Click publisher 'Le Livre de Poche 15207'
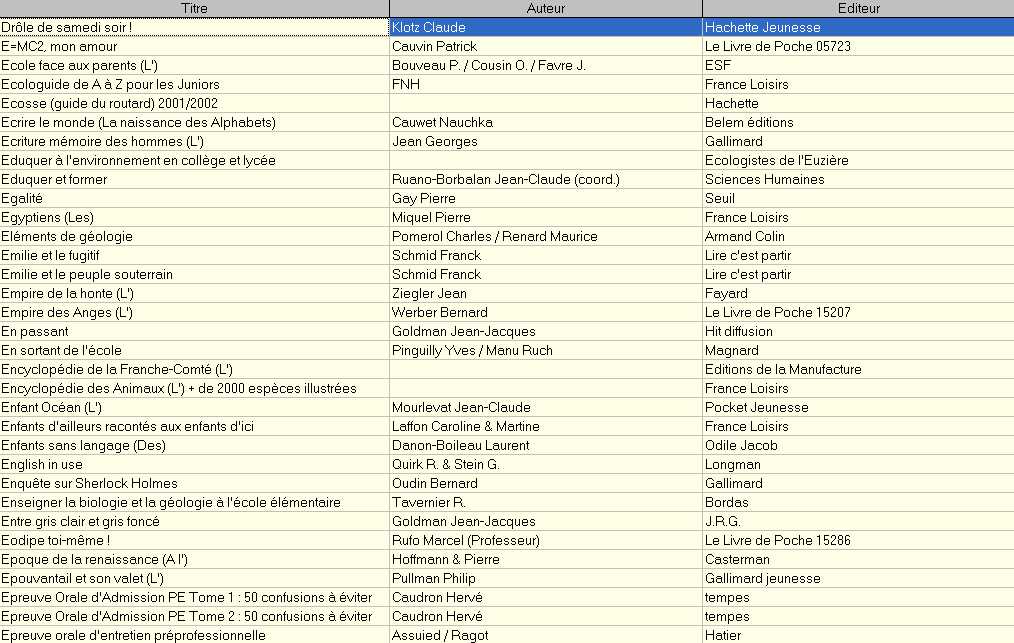Image resolution: width=1014 pixels, height=643 pixels. (778, 312)
